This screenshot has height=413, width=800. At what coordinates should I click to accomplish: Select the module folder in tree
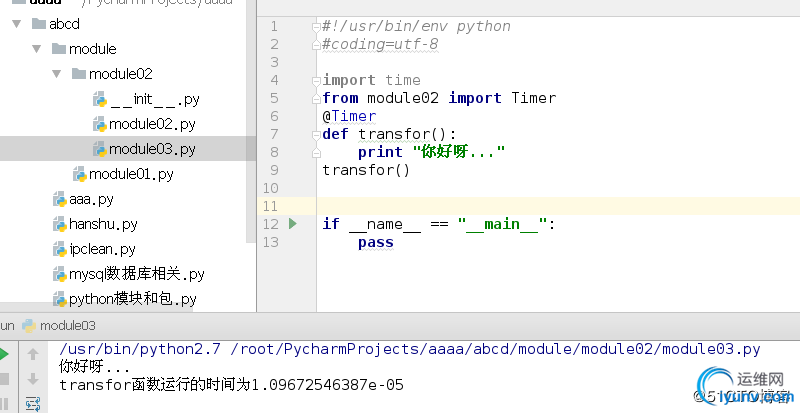[x=84, y=49]
